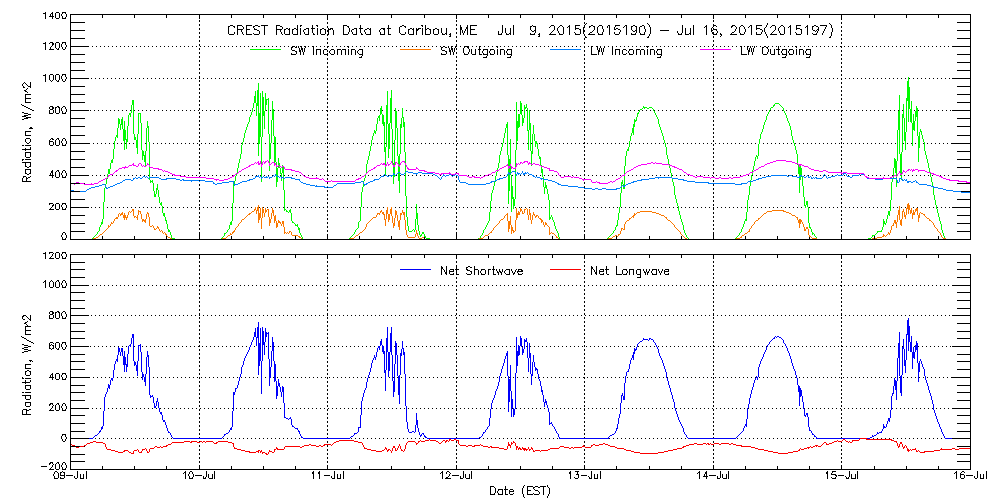Click the 16-Jul date tick label
The width and height of the screenshot is (1000, 500).
click(x=970, y=476)
